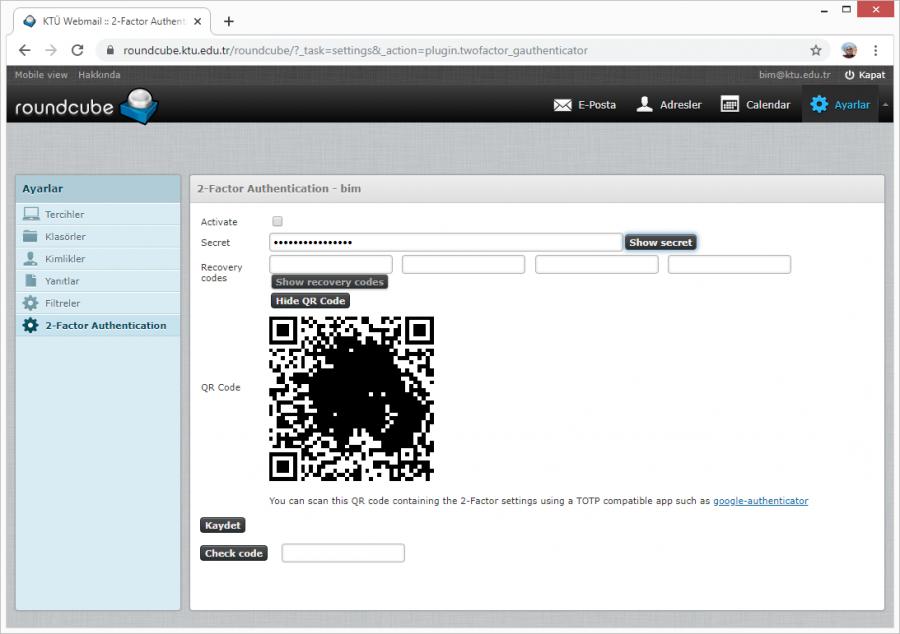Viewport: 900px width, 634px height.
Task: Open the Calendar section
Action: [x=755, y=105]
